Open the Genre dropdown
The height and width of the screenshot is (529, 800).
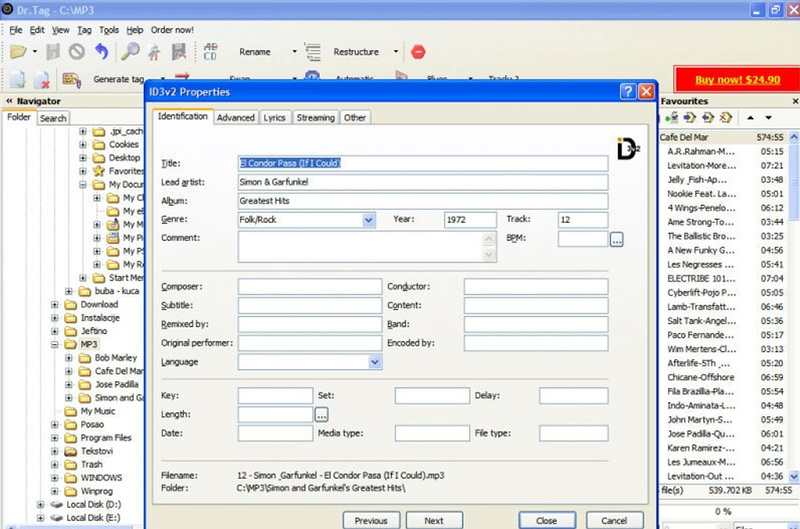pyautogui.click(x=369, y=220)
